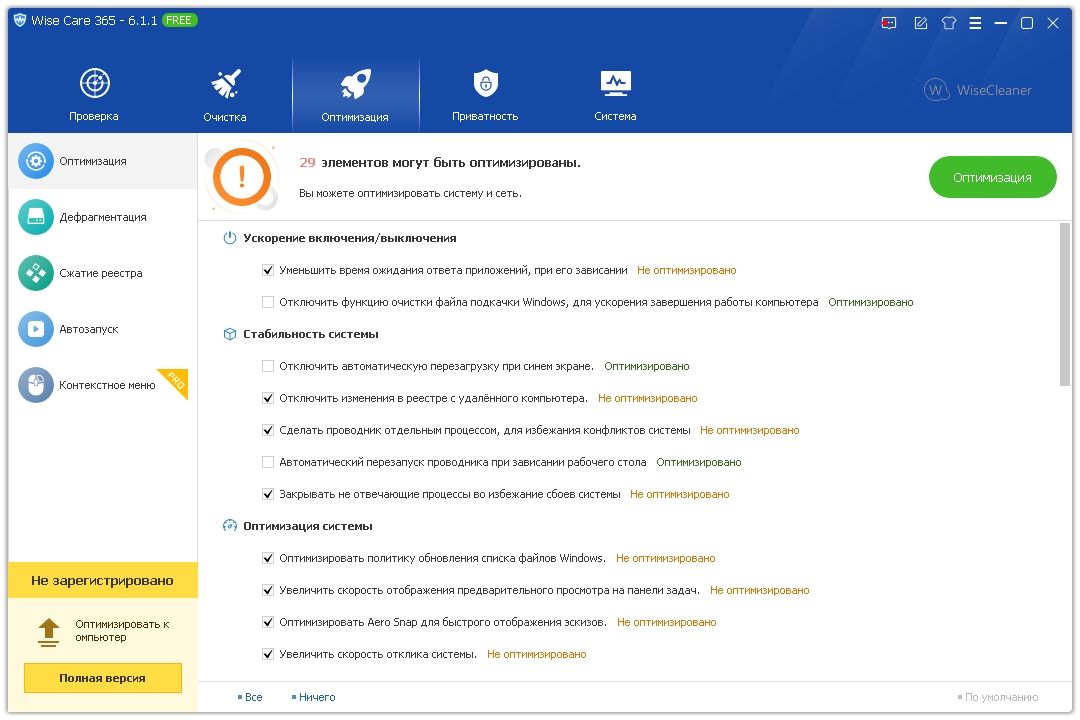Viewport: 1080px width, 720px height.
Task: Uncheck Оптимизировать Aero Snap checkbox
Action: [268, 622]
